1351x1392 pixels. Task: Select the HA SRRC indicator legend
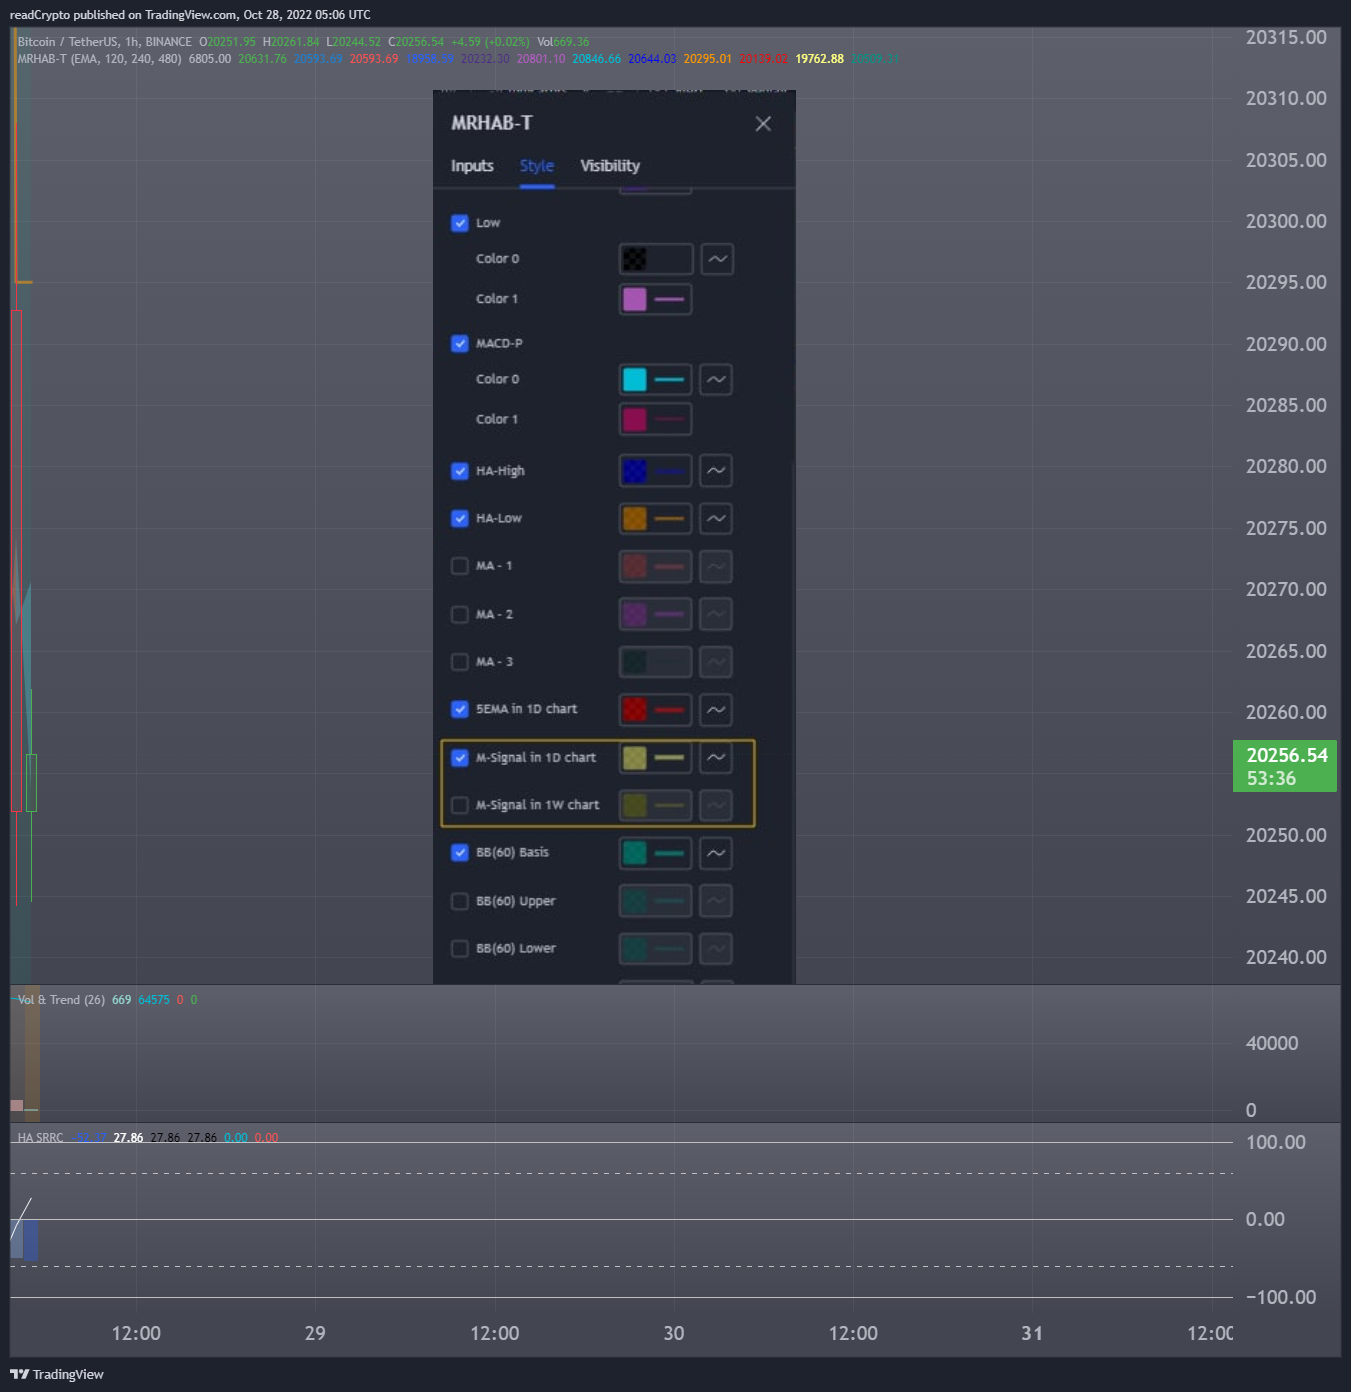[40, 1138]
